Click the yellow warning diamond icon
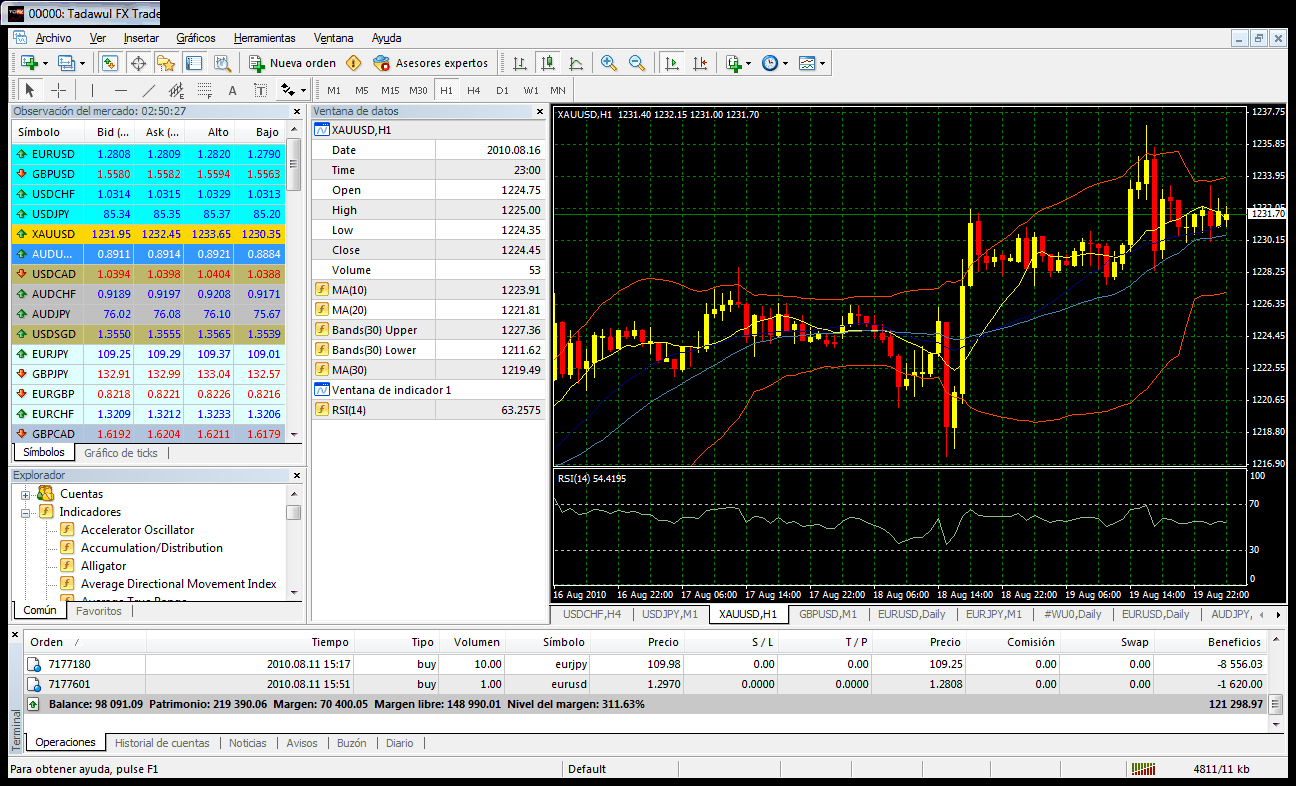The height and width of the screenshot is (786, 1296). tap(354, 63)
